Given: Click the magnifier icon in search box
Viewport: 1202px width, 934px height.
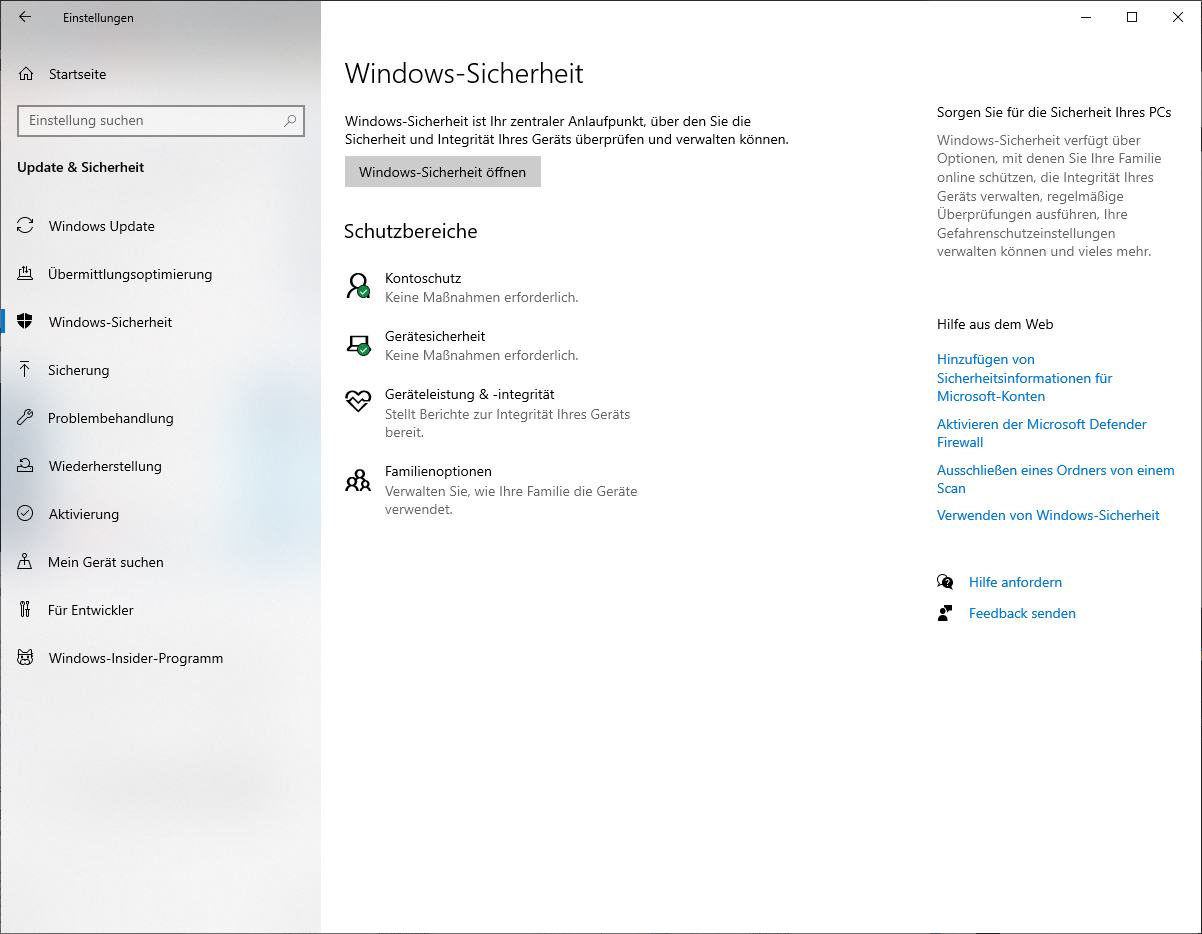Looking at the screenshot, I should pyautogui.click(x=290, y=120).
